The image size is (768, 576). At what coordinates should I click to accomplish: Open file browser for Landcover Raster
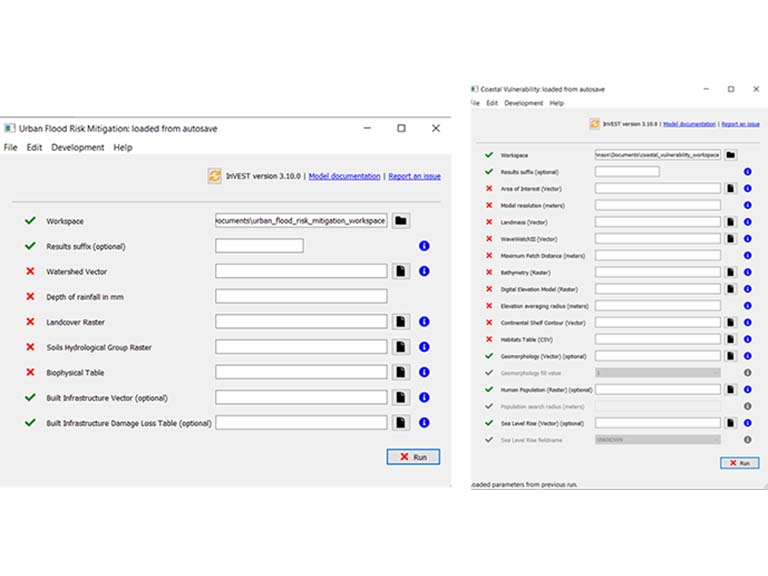401,321
